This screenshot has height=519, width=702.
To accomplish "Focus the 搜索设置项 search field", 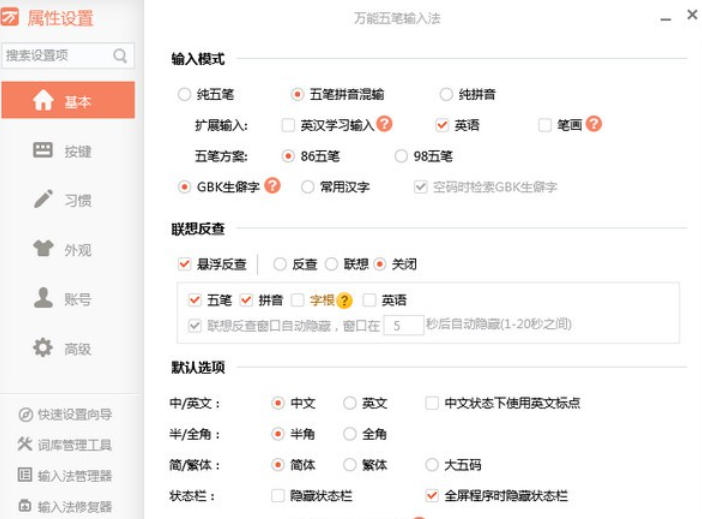I will [x=68, y=56].
